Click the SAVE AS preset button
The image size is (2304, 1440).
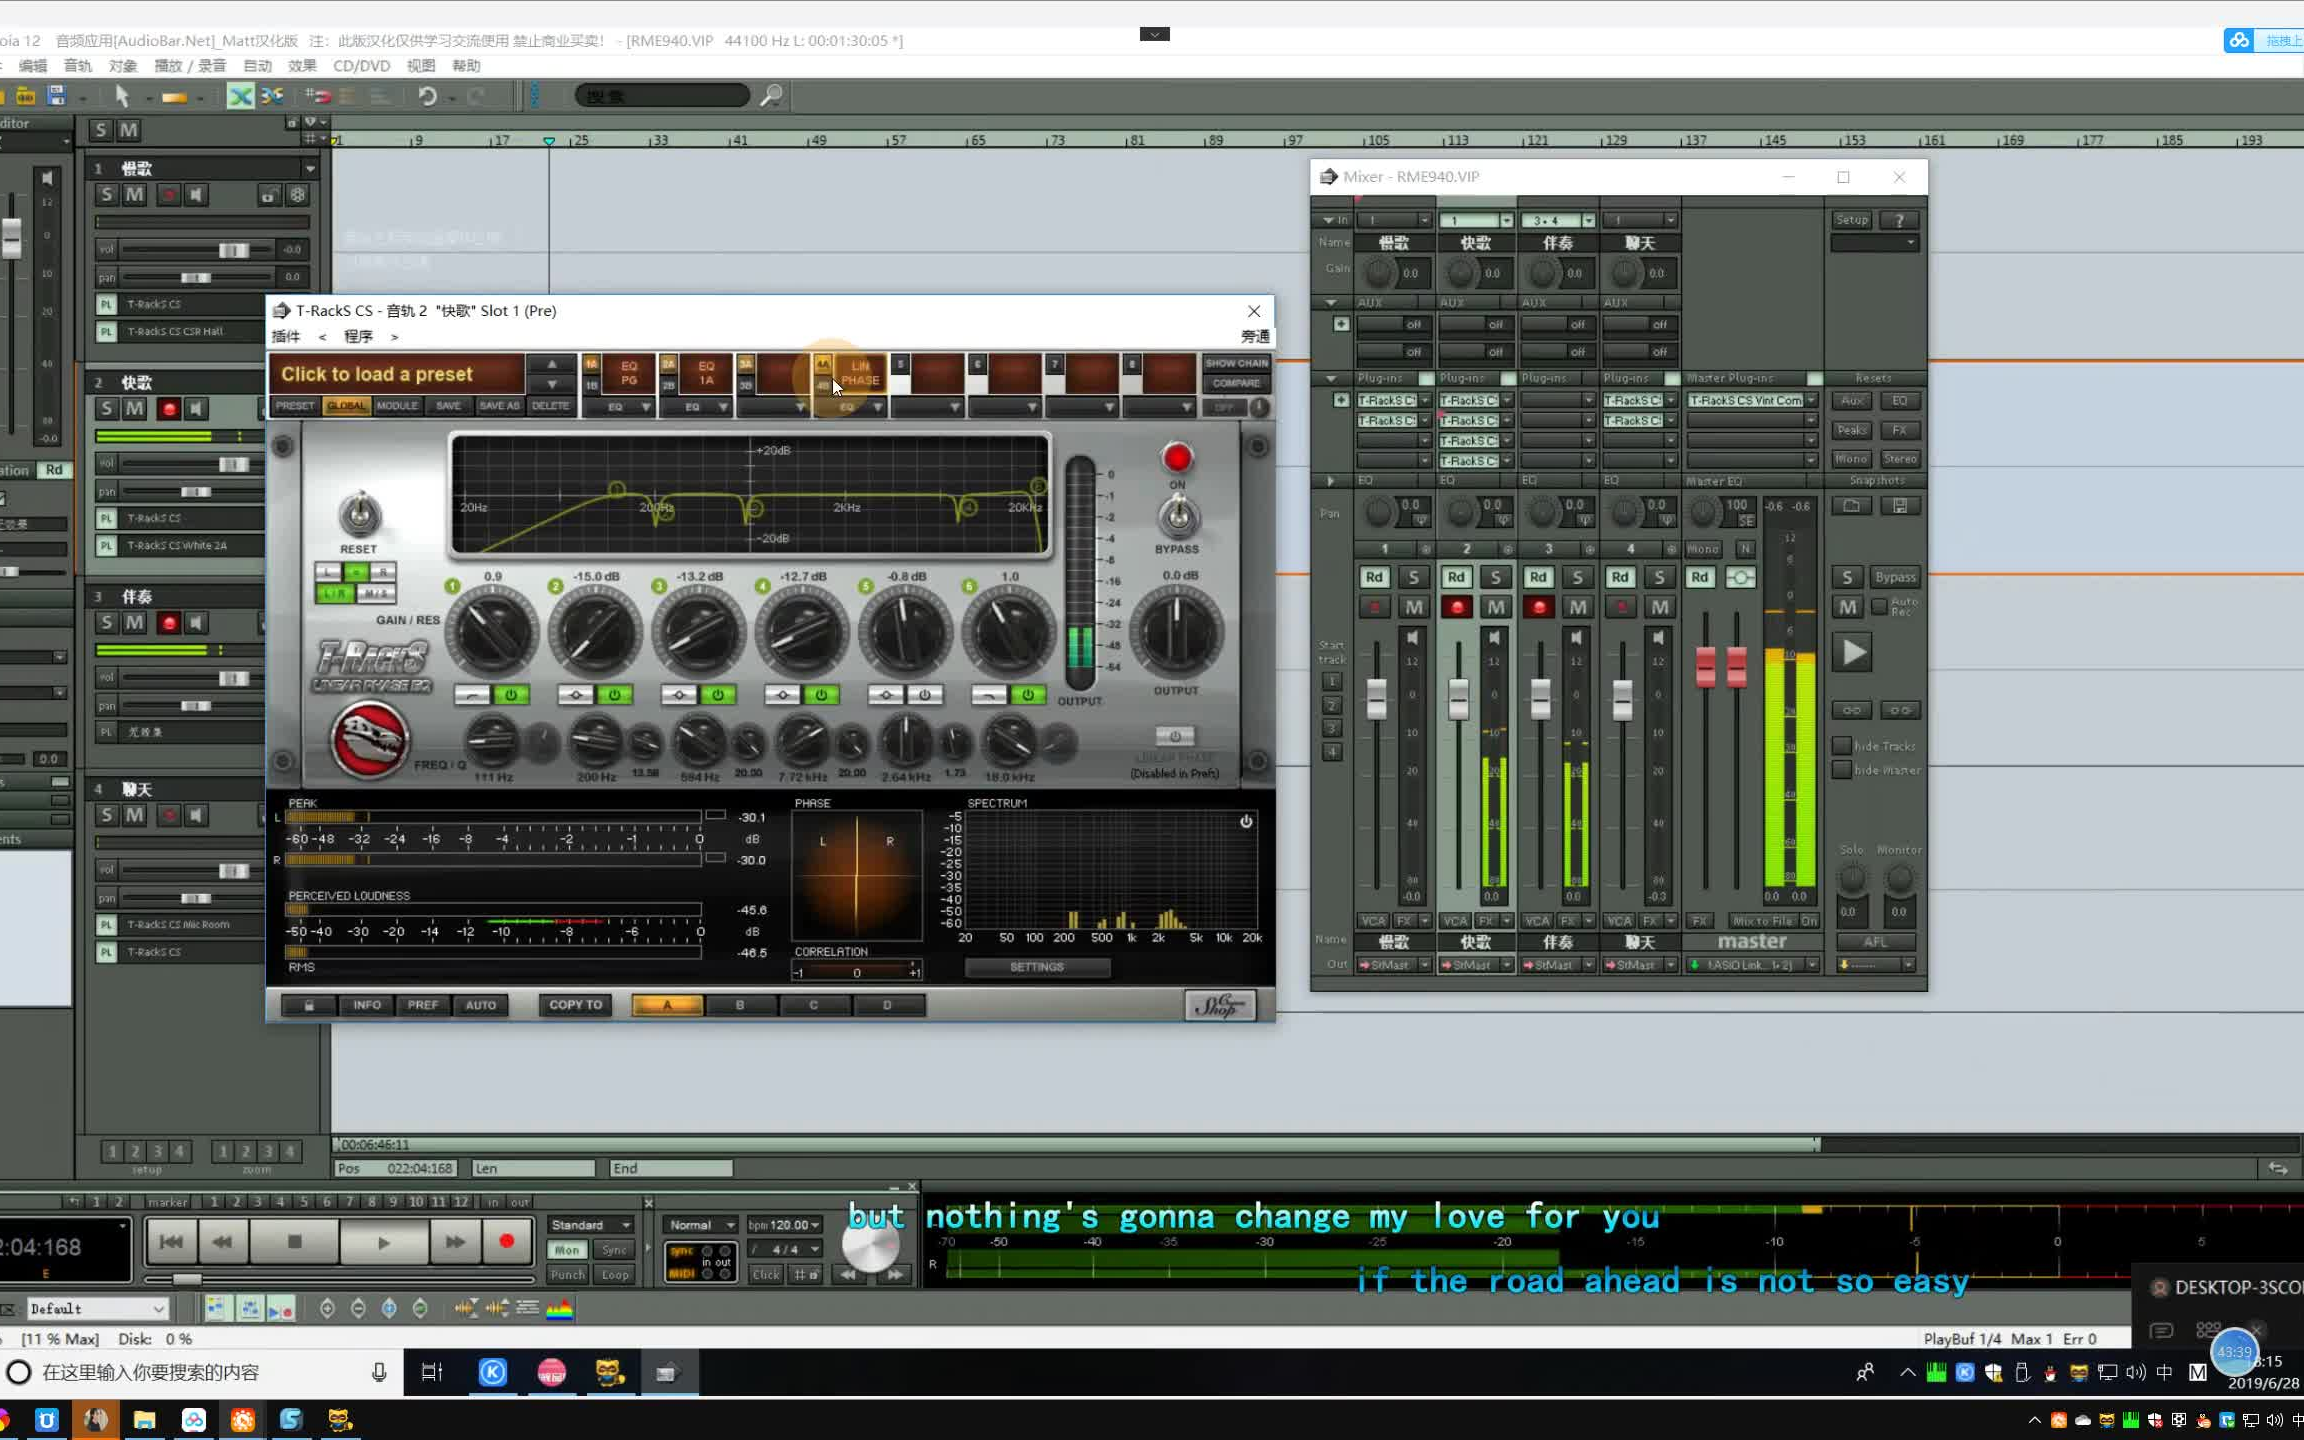(498, 406)
